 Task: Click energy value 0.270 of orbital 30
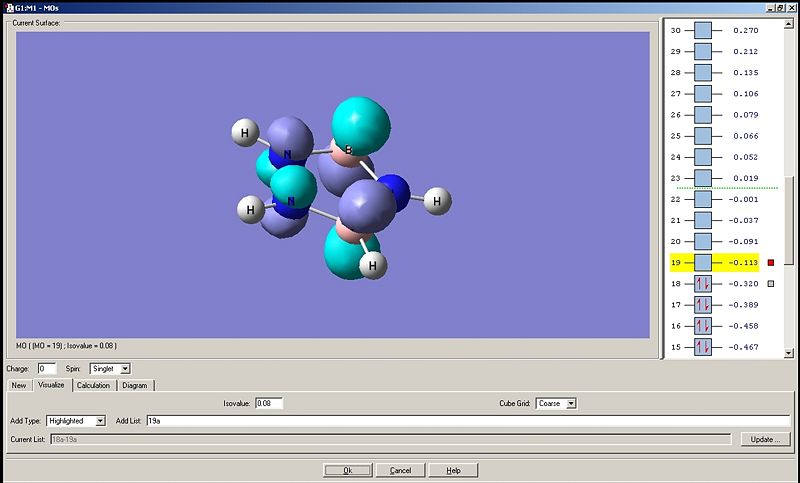745,31
